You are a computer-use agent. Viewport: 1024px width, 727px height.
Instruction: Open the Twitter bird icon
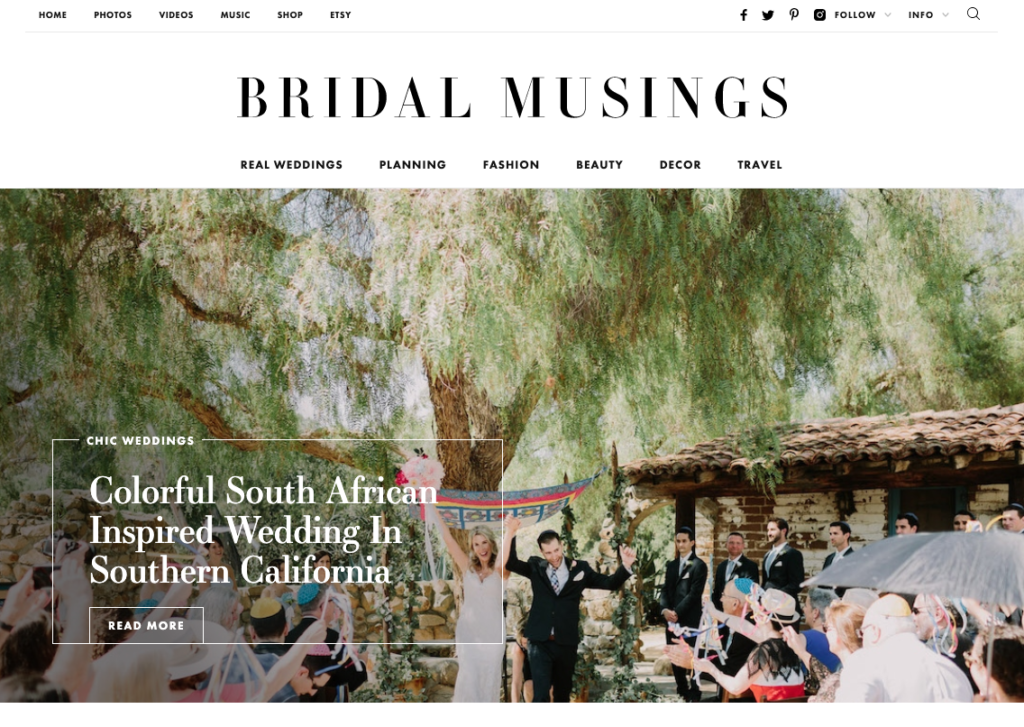[768, 15]
